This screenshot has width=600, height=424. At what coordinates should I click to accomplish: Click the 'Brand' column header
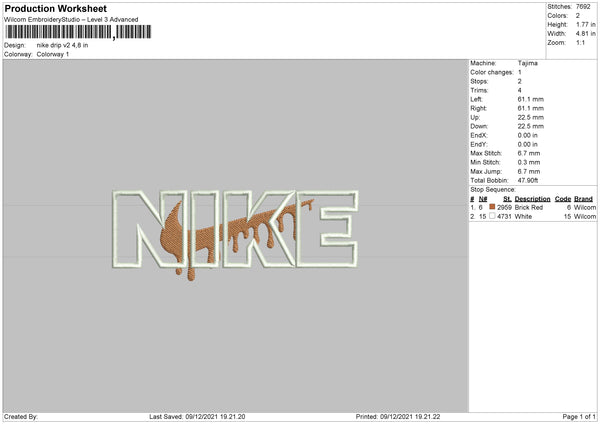coord(584,199)
